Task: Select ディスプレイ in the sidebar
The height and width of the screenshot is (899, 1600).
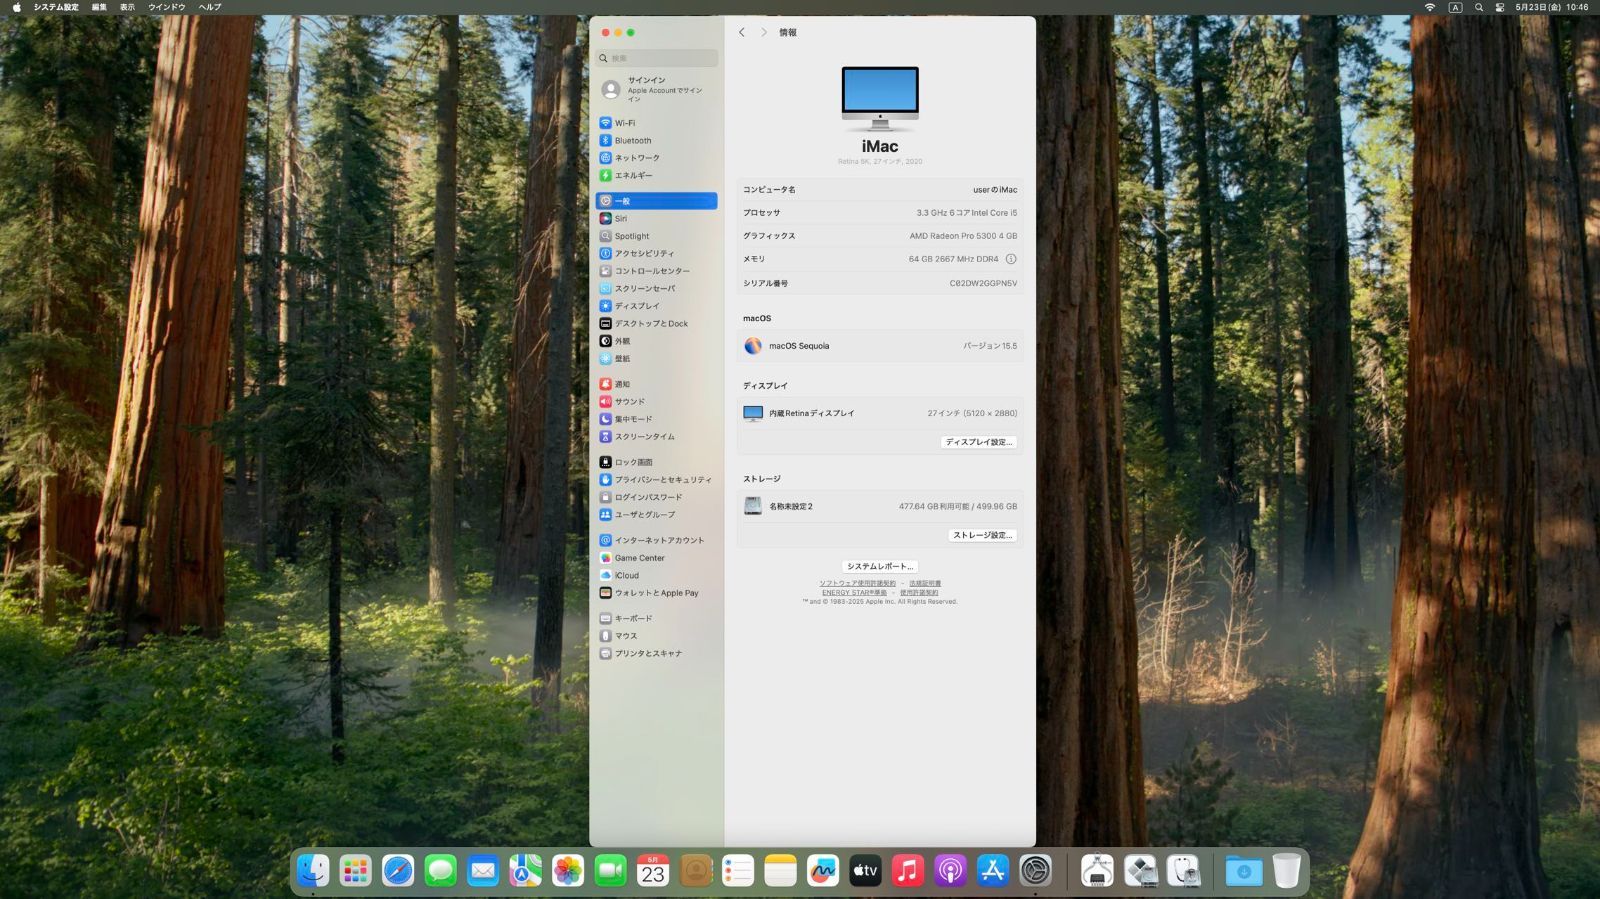Action: tap(656, 306)
